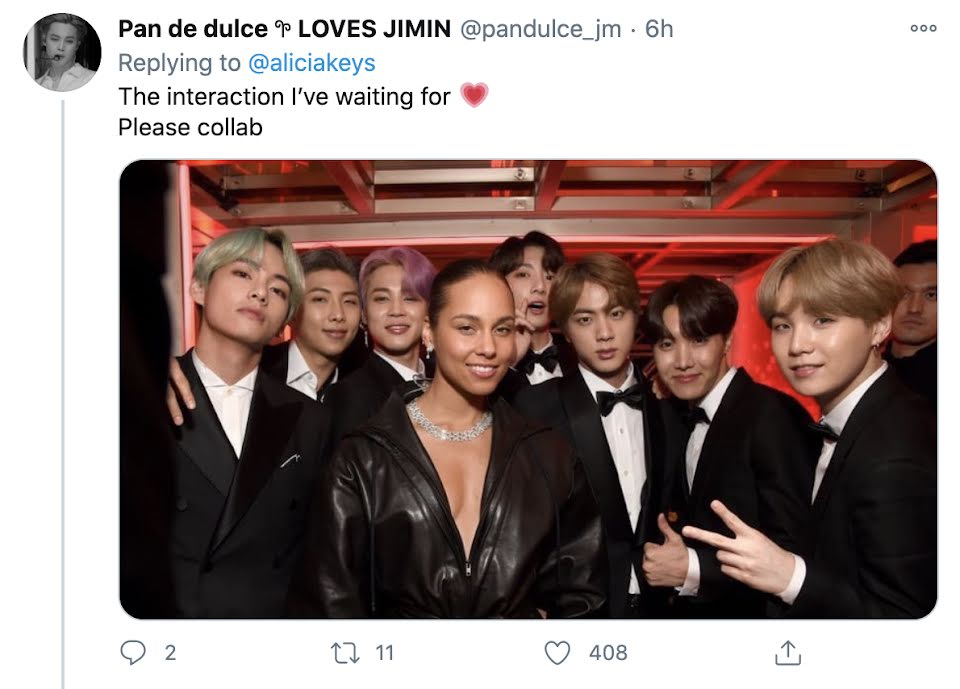Click the vertical thread line below the avatar
960x689 pixels.
pyautogui.click(x=62, y=400)
